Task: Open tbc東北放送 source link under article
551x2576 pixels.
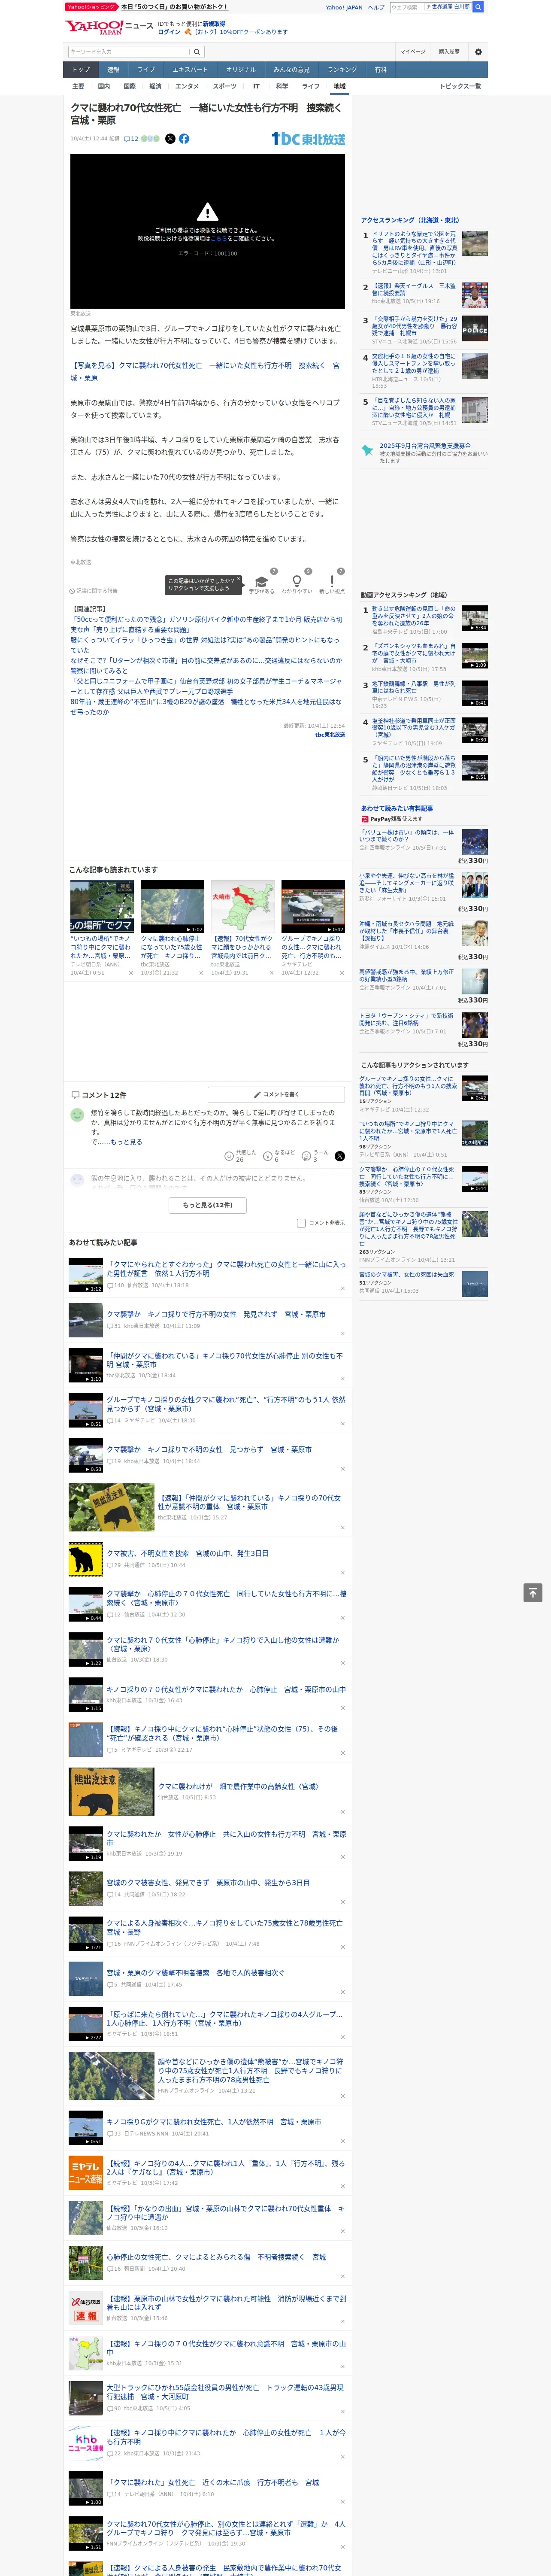Action: (330, 735)
